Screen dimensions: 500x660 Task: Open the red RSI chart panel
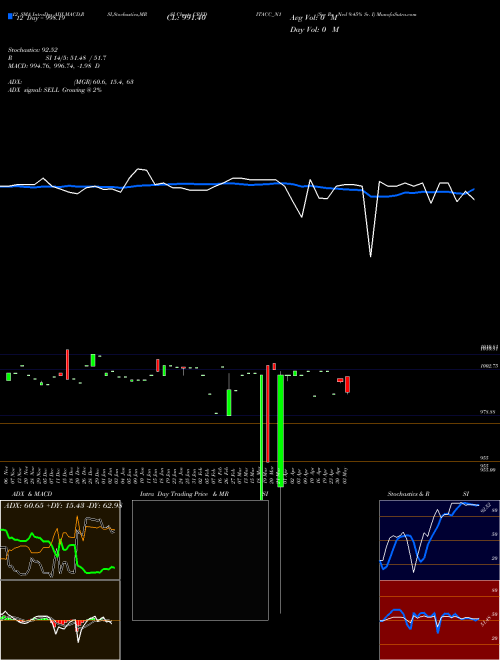pos(439,620)
